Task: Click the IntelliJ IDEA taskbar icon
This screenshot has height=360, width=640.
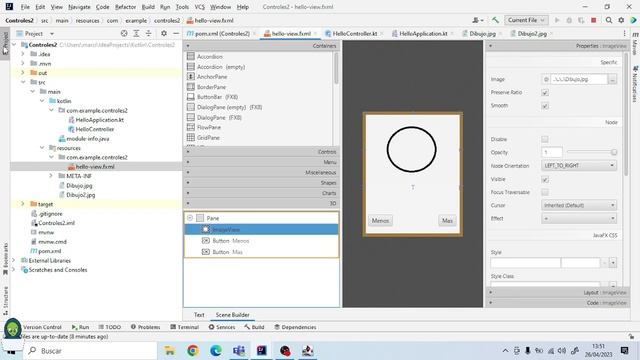Action: (x=262, y=351)
